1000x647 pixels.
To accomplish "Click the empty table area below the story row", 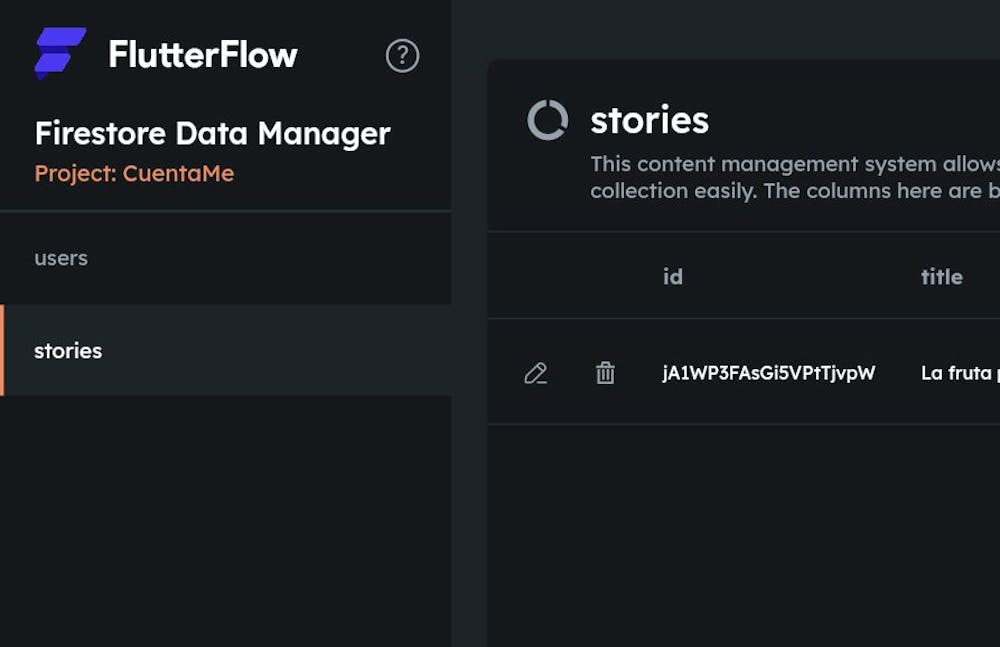I will click(742, 530).
